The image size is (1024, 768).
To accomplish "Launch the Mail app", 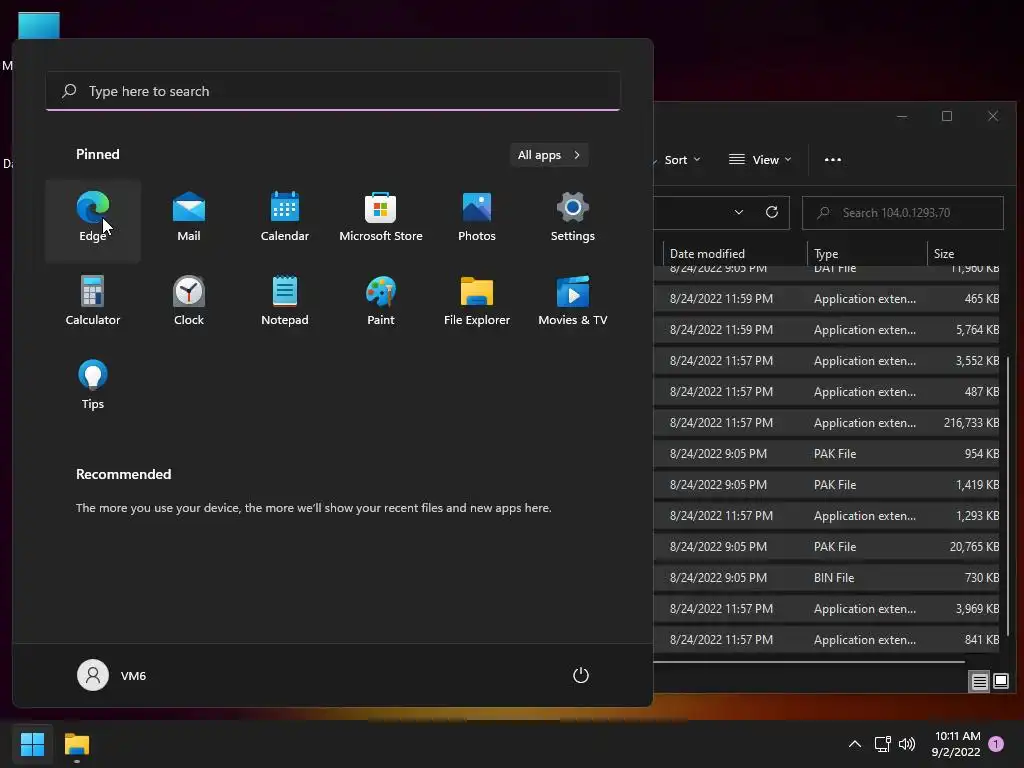I will pos(189,220).
